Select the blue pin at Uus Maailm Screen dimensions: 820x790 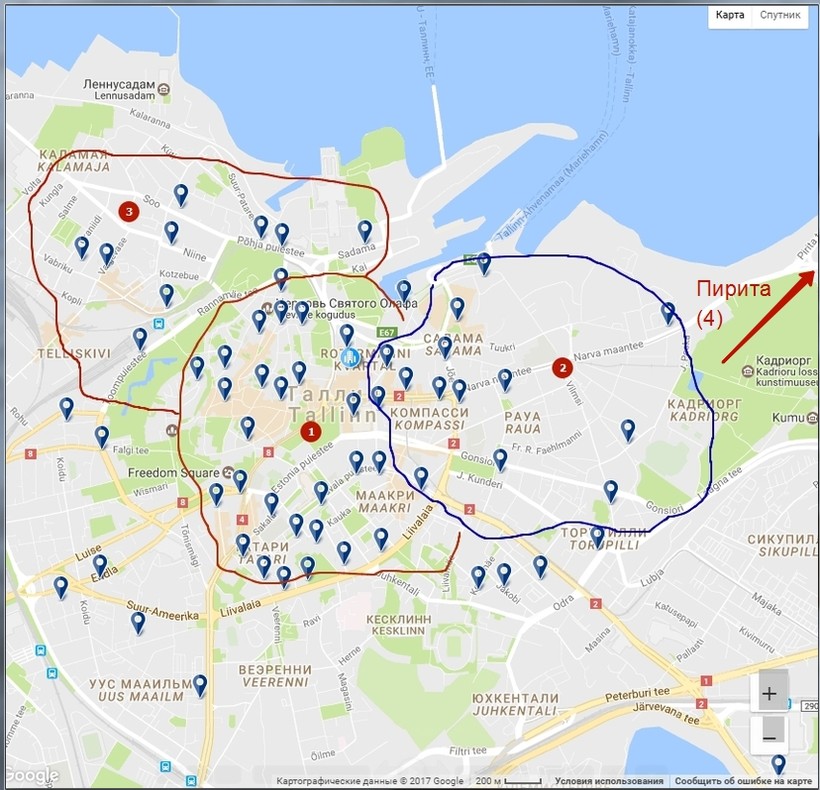200,685
